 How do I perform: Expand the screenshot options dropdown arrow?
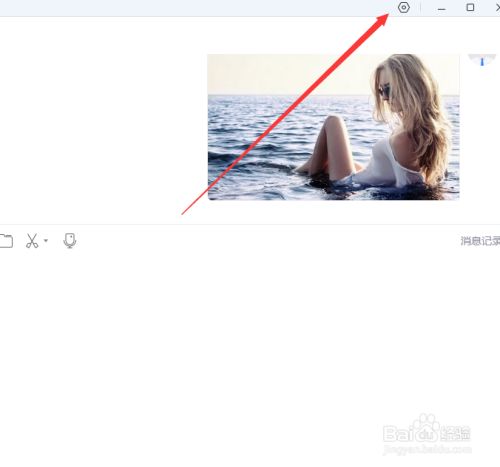coord(46,240)
